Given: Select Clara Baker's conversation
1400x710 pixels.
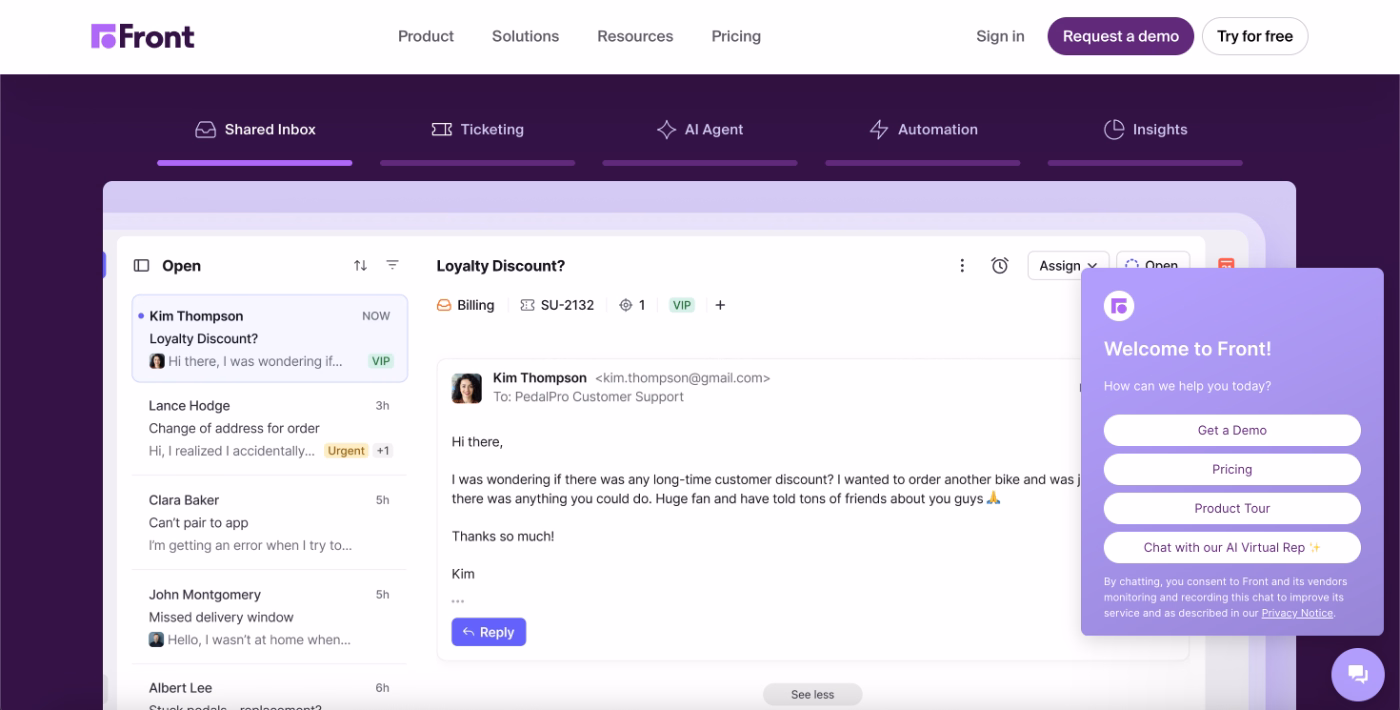Looking at the screenshot, I should click(268, 522).
